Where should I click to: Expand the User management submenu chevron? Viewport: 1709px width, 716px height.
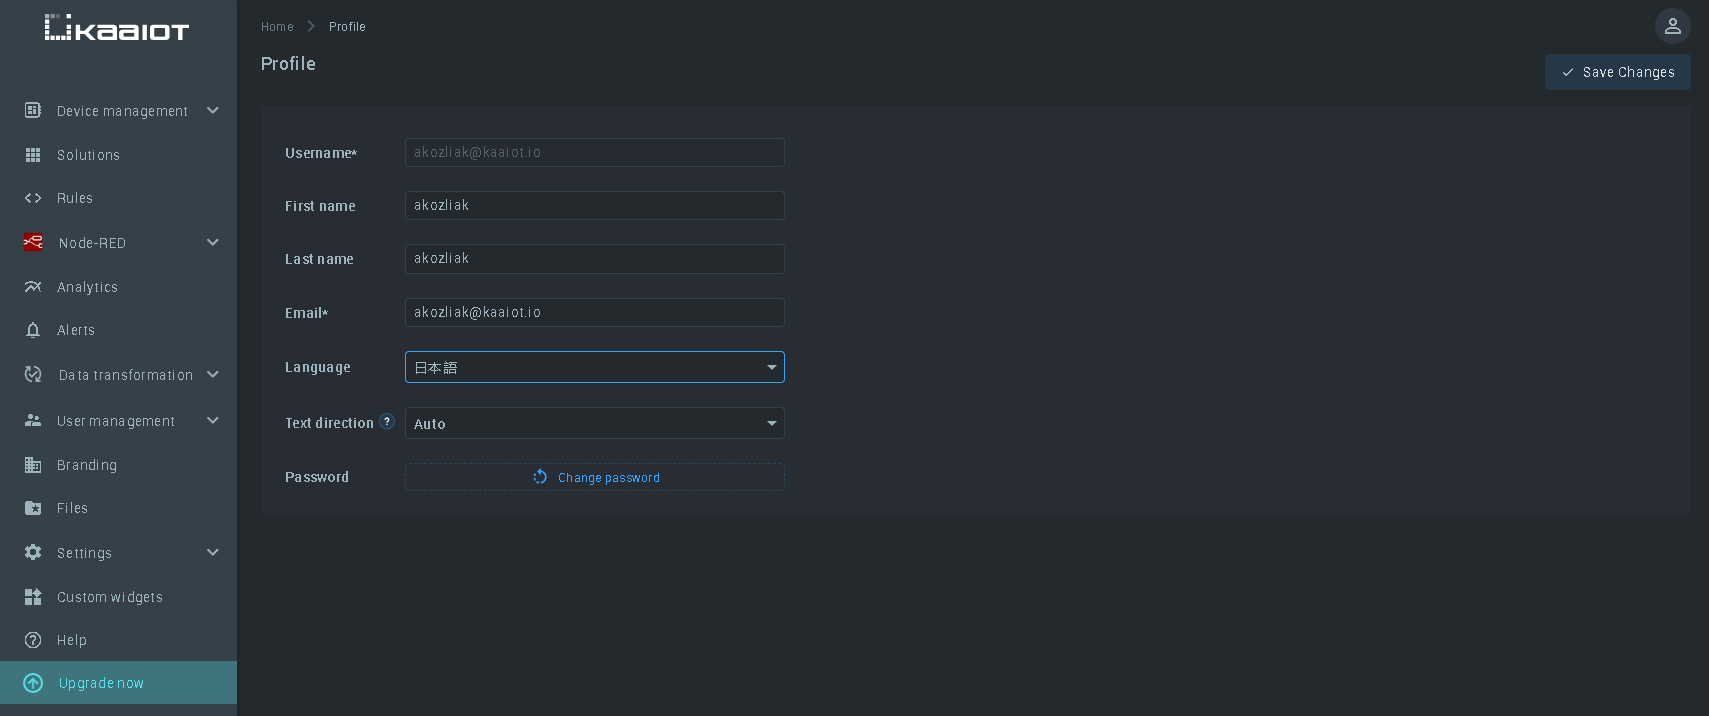click(212, 420)
